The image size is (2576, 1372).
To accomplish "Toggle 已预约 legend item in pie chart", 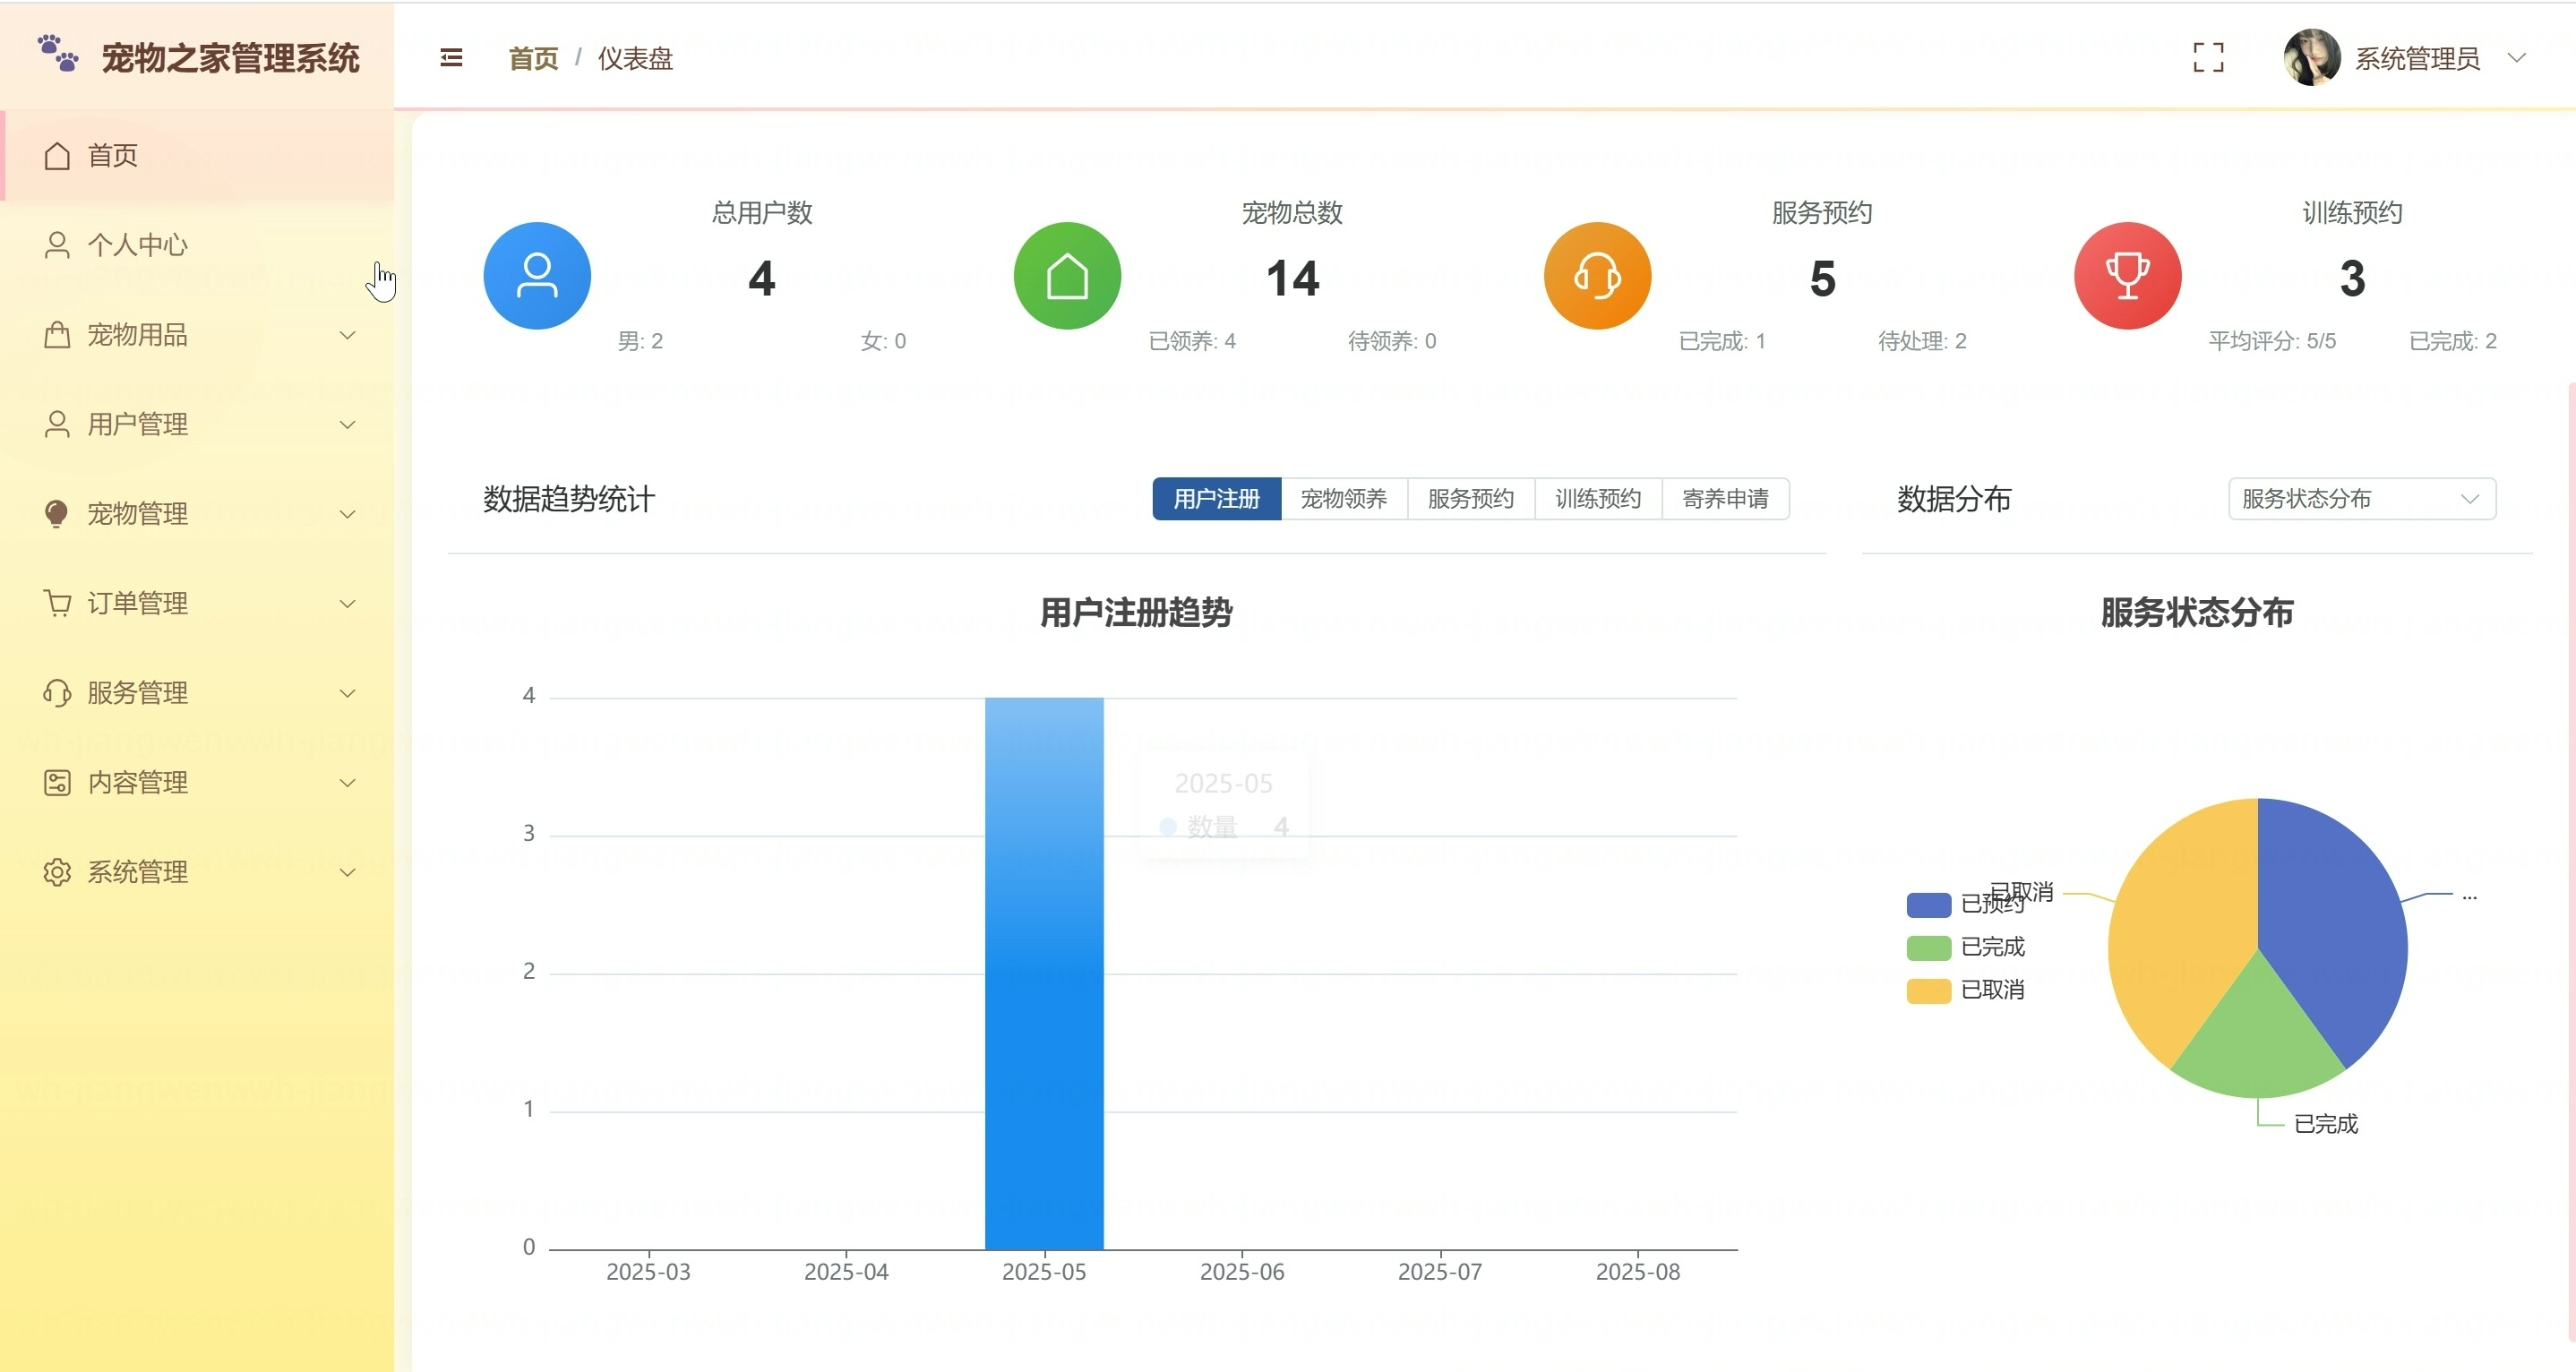I will [x=1930, y=905].
